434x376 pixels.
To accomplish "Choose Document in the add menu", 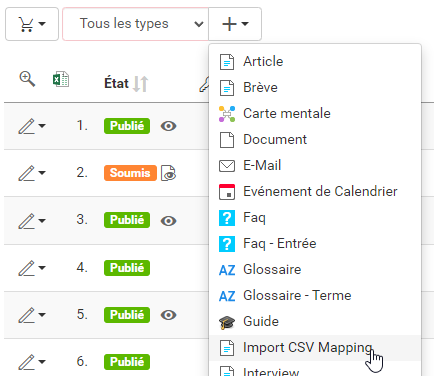I will [315, 140].
